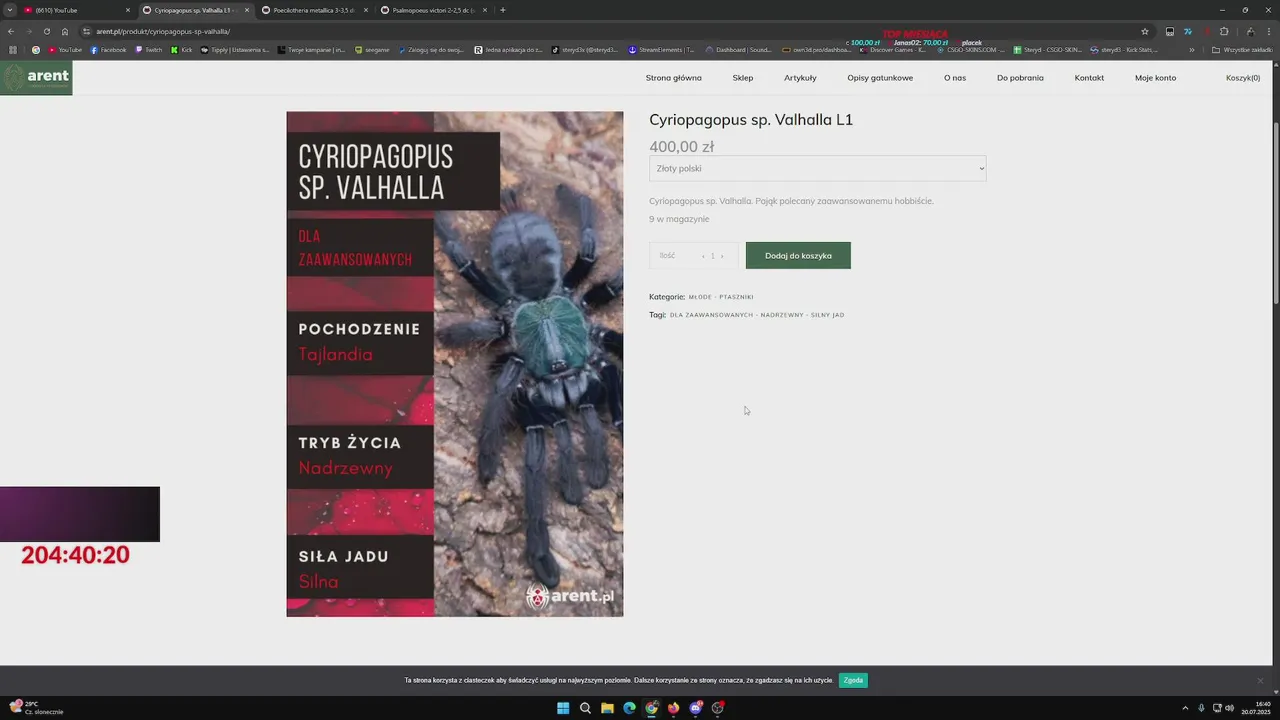Add product with Dodaj do koszyka button

pyautogui.click(x=798, y=255)
